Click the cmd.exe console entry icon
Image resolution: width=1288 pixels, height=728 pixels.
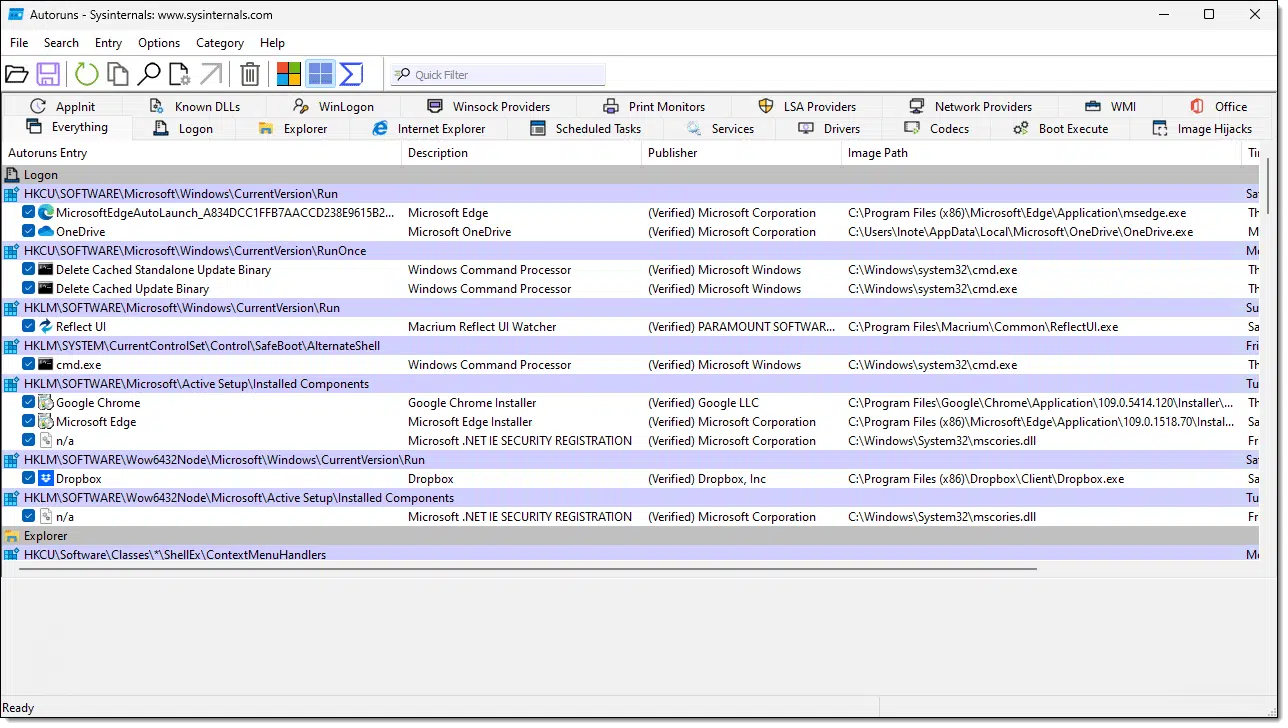click(x=46, y=364)
